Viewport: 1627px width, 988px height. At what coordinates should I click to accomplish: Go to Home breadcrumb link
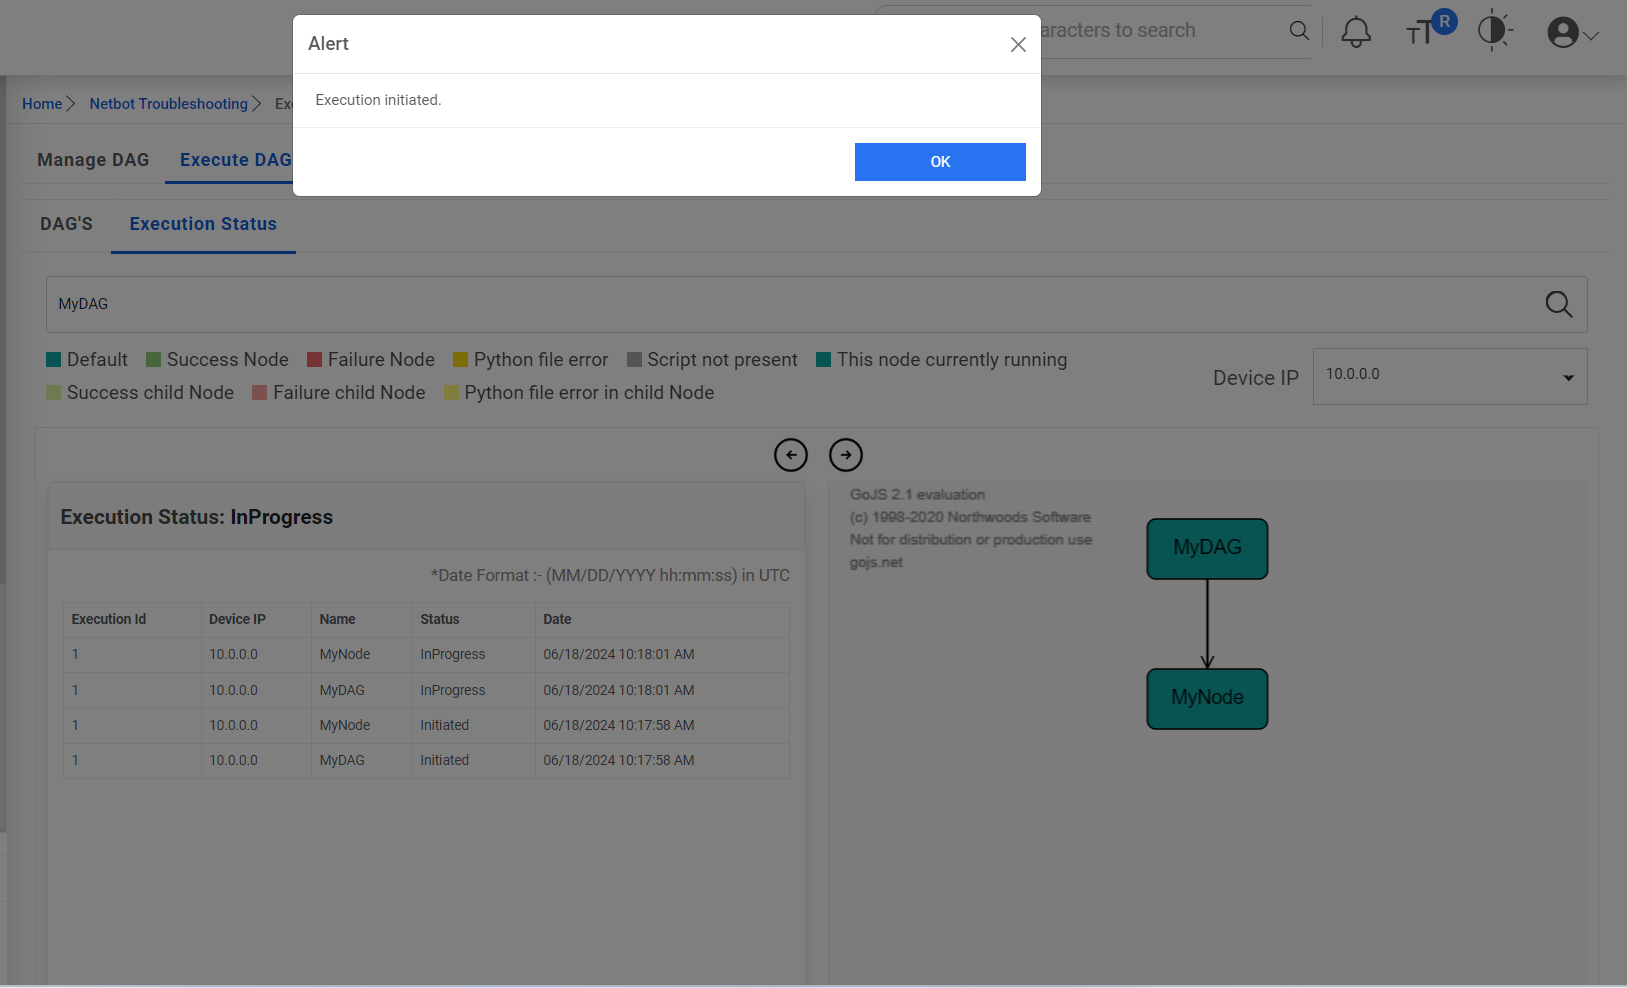tap(42, 104)
